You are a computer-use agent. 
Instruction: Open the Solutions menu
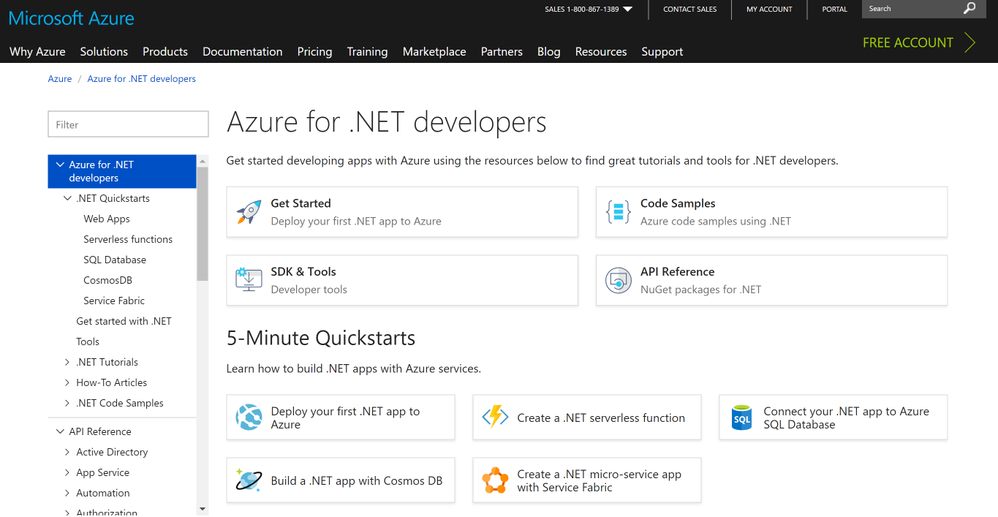[104, 52]
